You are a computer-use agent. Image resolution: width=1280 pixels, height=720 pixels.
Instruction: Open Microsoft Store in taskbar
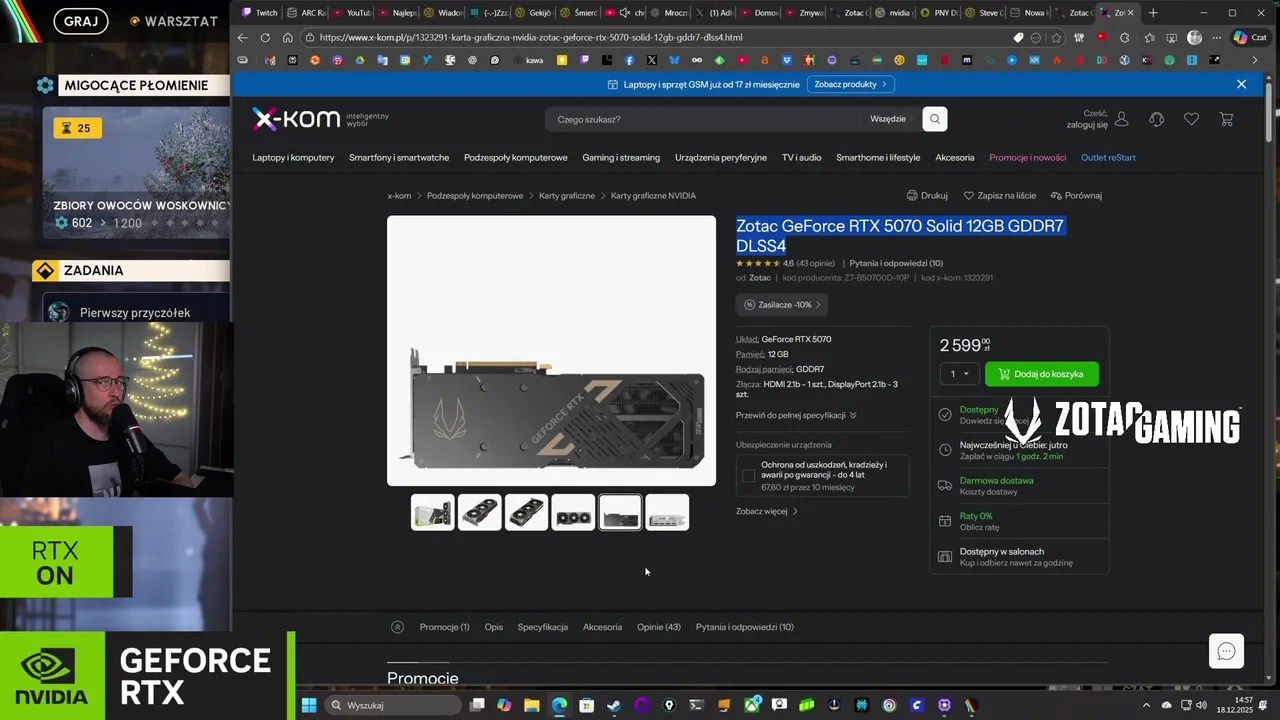pyautogui.click(x=586, y=705)
